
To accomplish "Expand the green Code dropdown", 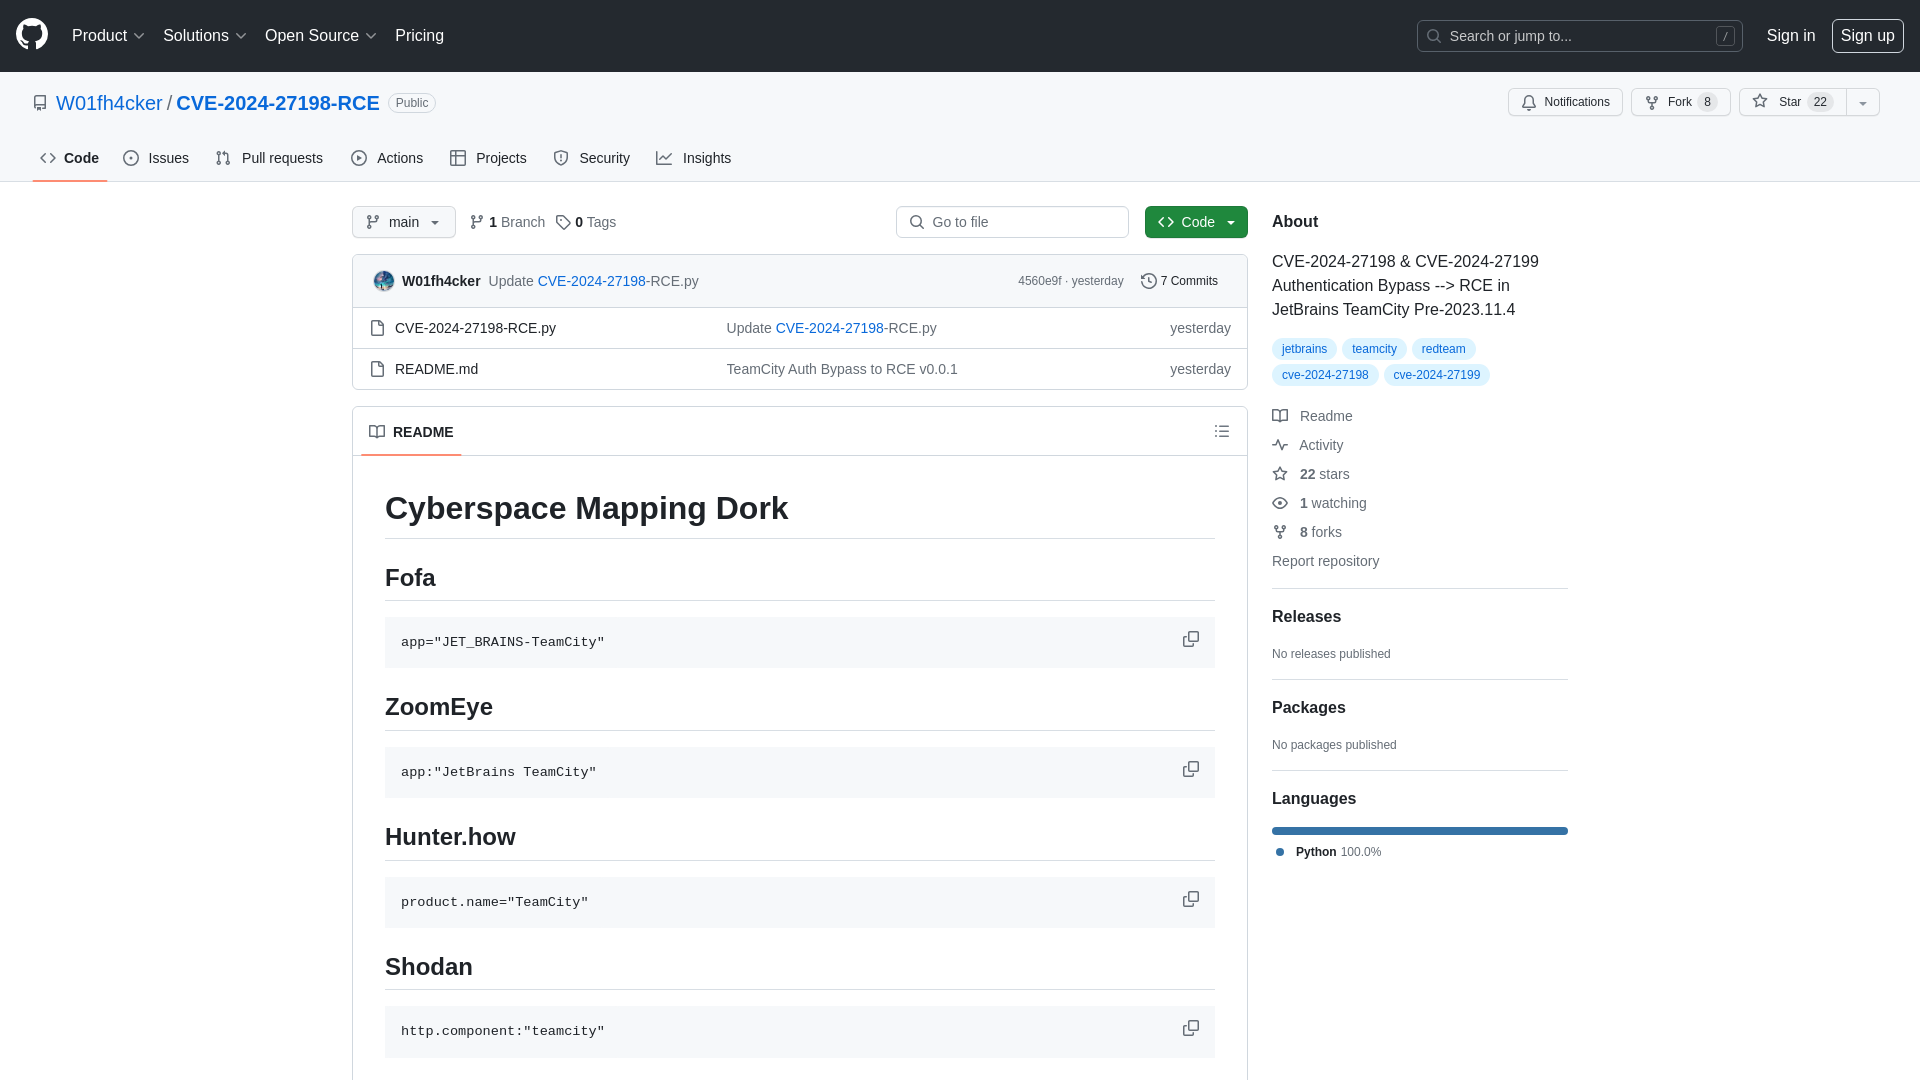I will pyautogui.click(x=1196, y=222).
